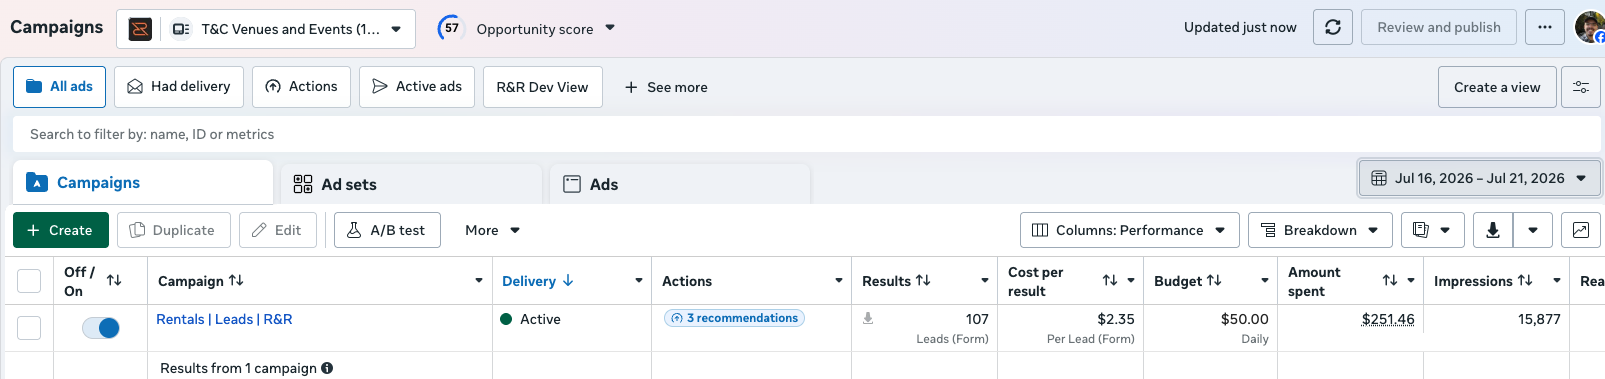Image resolution: width=1605 pixels, height=379 pixels.
Task: Open the three-dot more options menu
Action: tap(1544, 27)
